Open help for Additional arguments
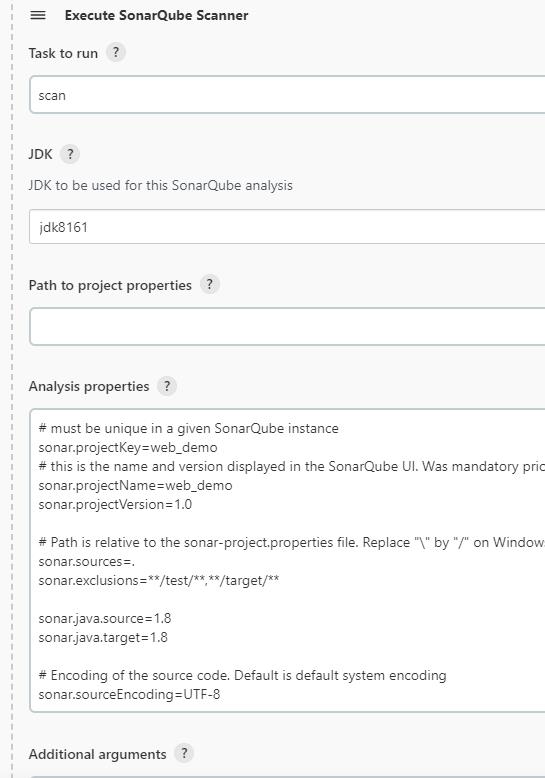This screenshot has height=778, width=545. (184, 753)
